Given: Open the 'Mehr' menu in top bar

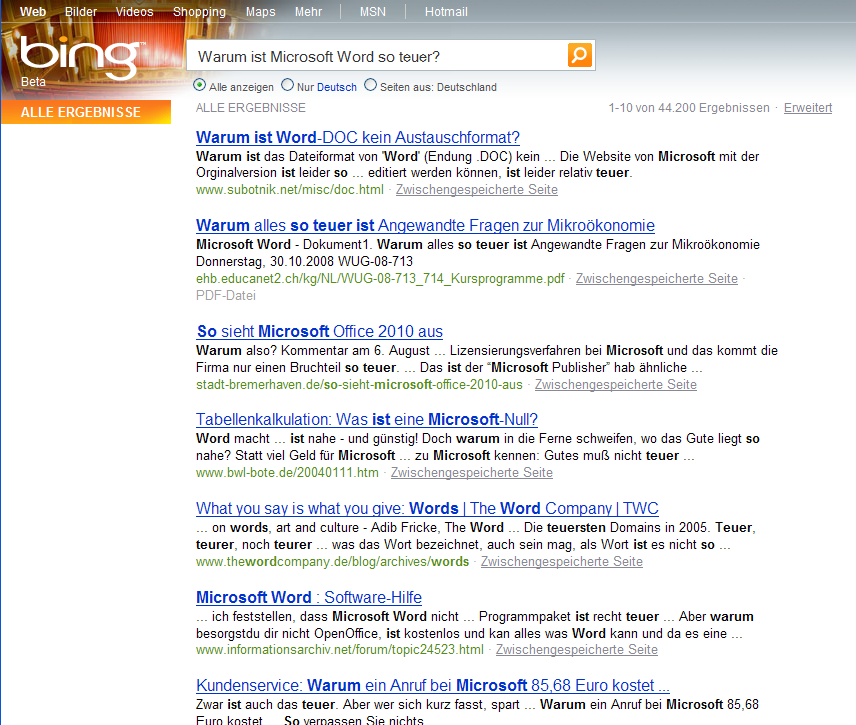Looking at the screenshot, I should click(x=308, y=12).
